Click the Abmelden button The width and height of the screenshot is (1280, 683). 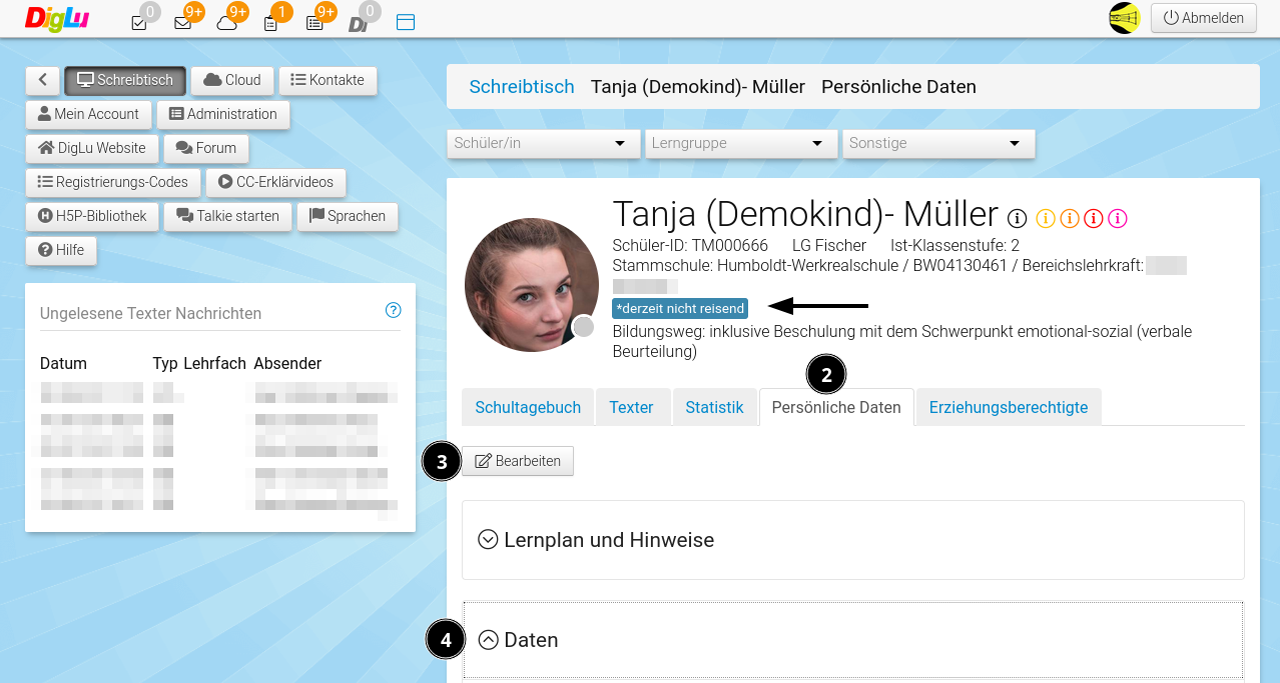pos(1203,17)
